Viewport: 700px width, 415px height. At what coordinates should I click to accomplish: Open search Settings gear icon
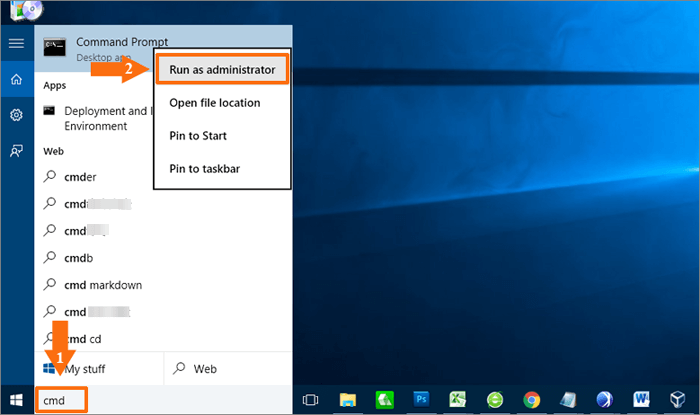(17, 115)
